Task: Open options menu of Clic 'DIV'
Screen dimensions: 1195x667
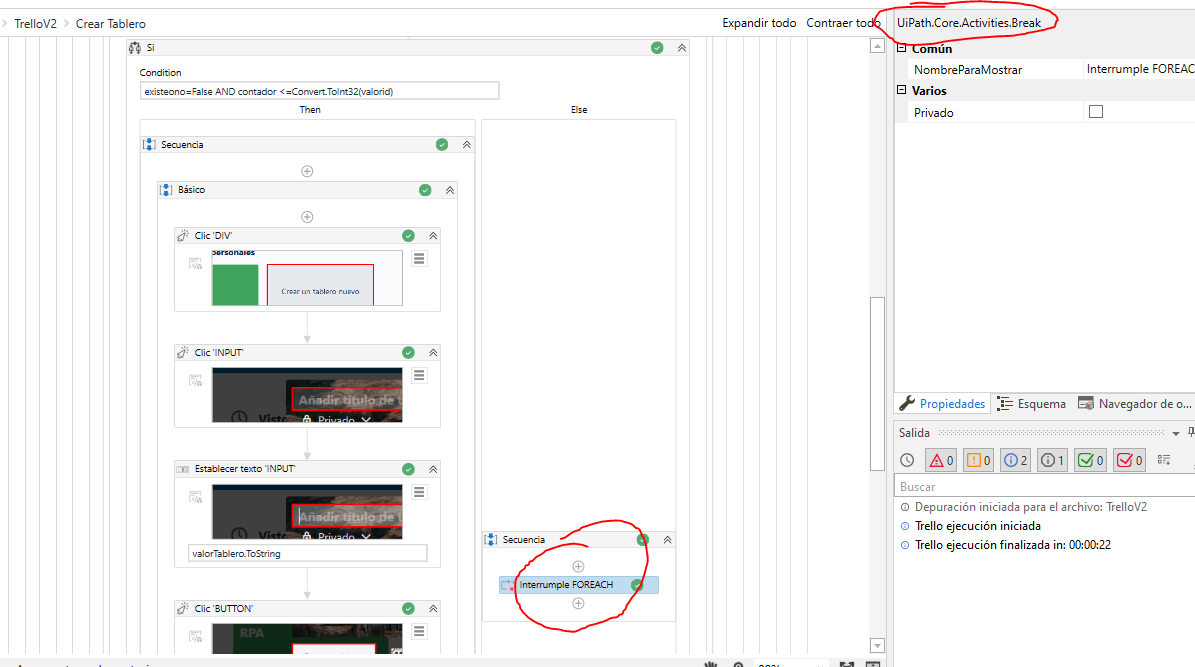Action: (419, 259)
